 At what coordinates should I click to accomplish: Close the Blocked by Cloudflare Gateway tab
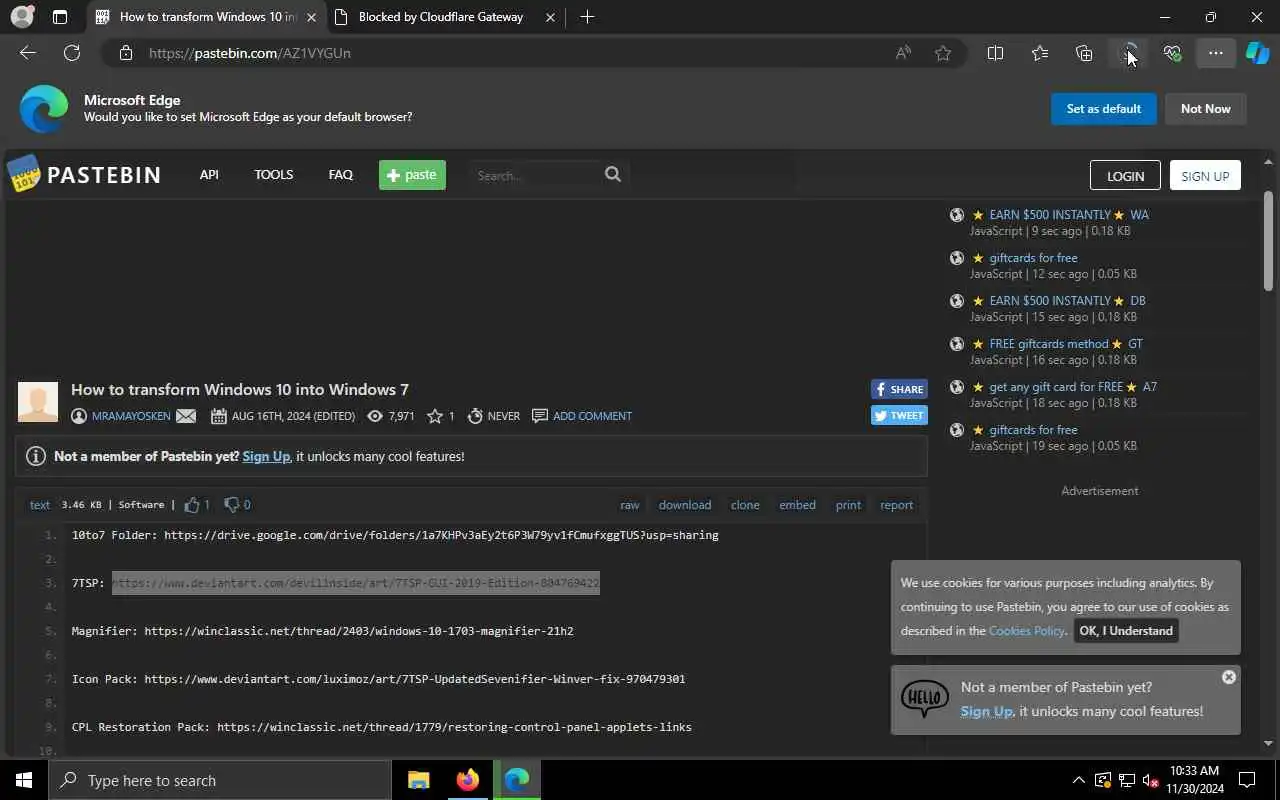click(x=551, y=17)
